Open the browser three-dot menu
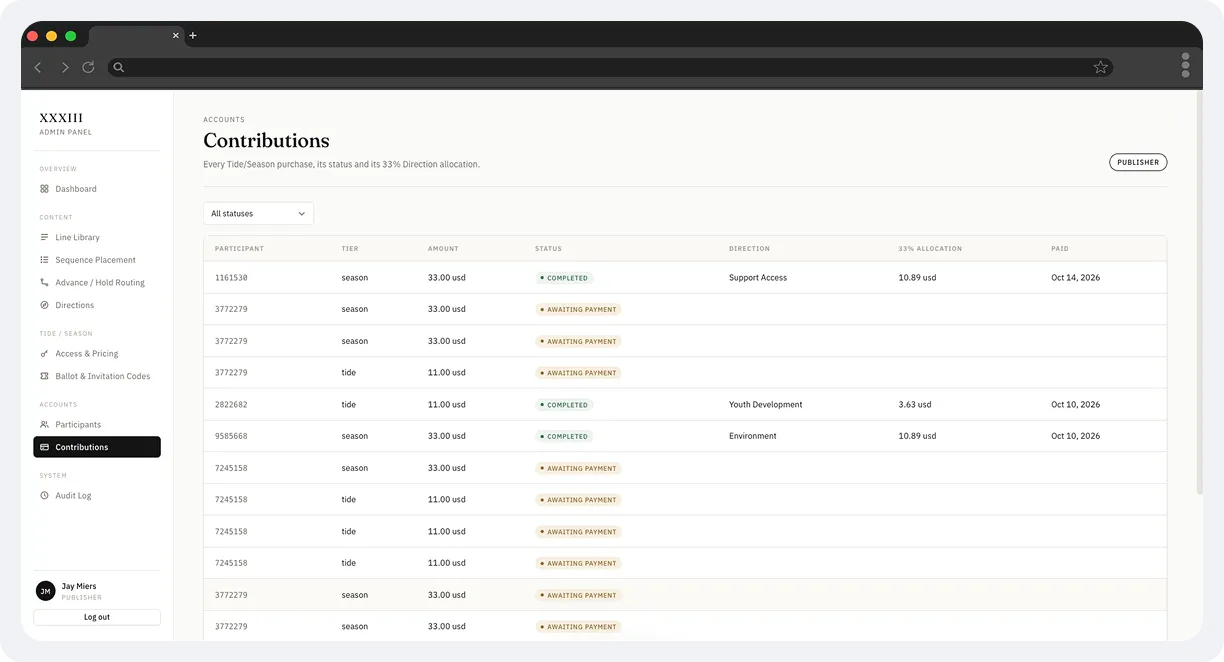 click(1186, 66)
